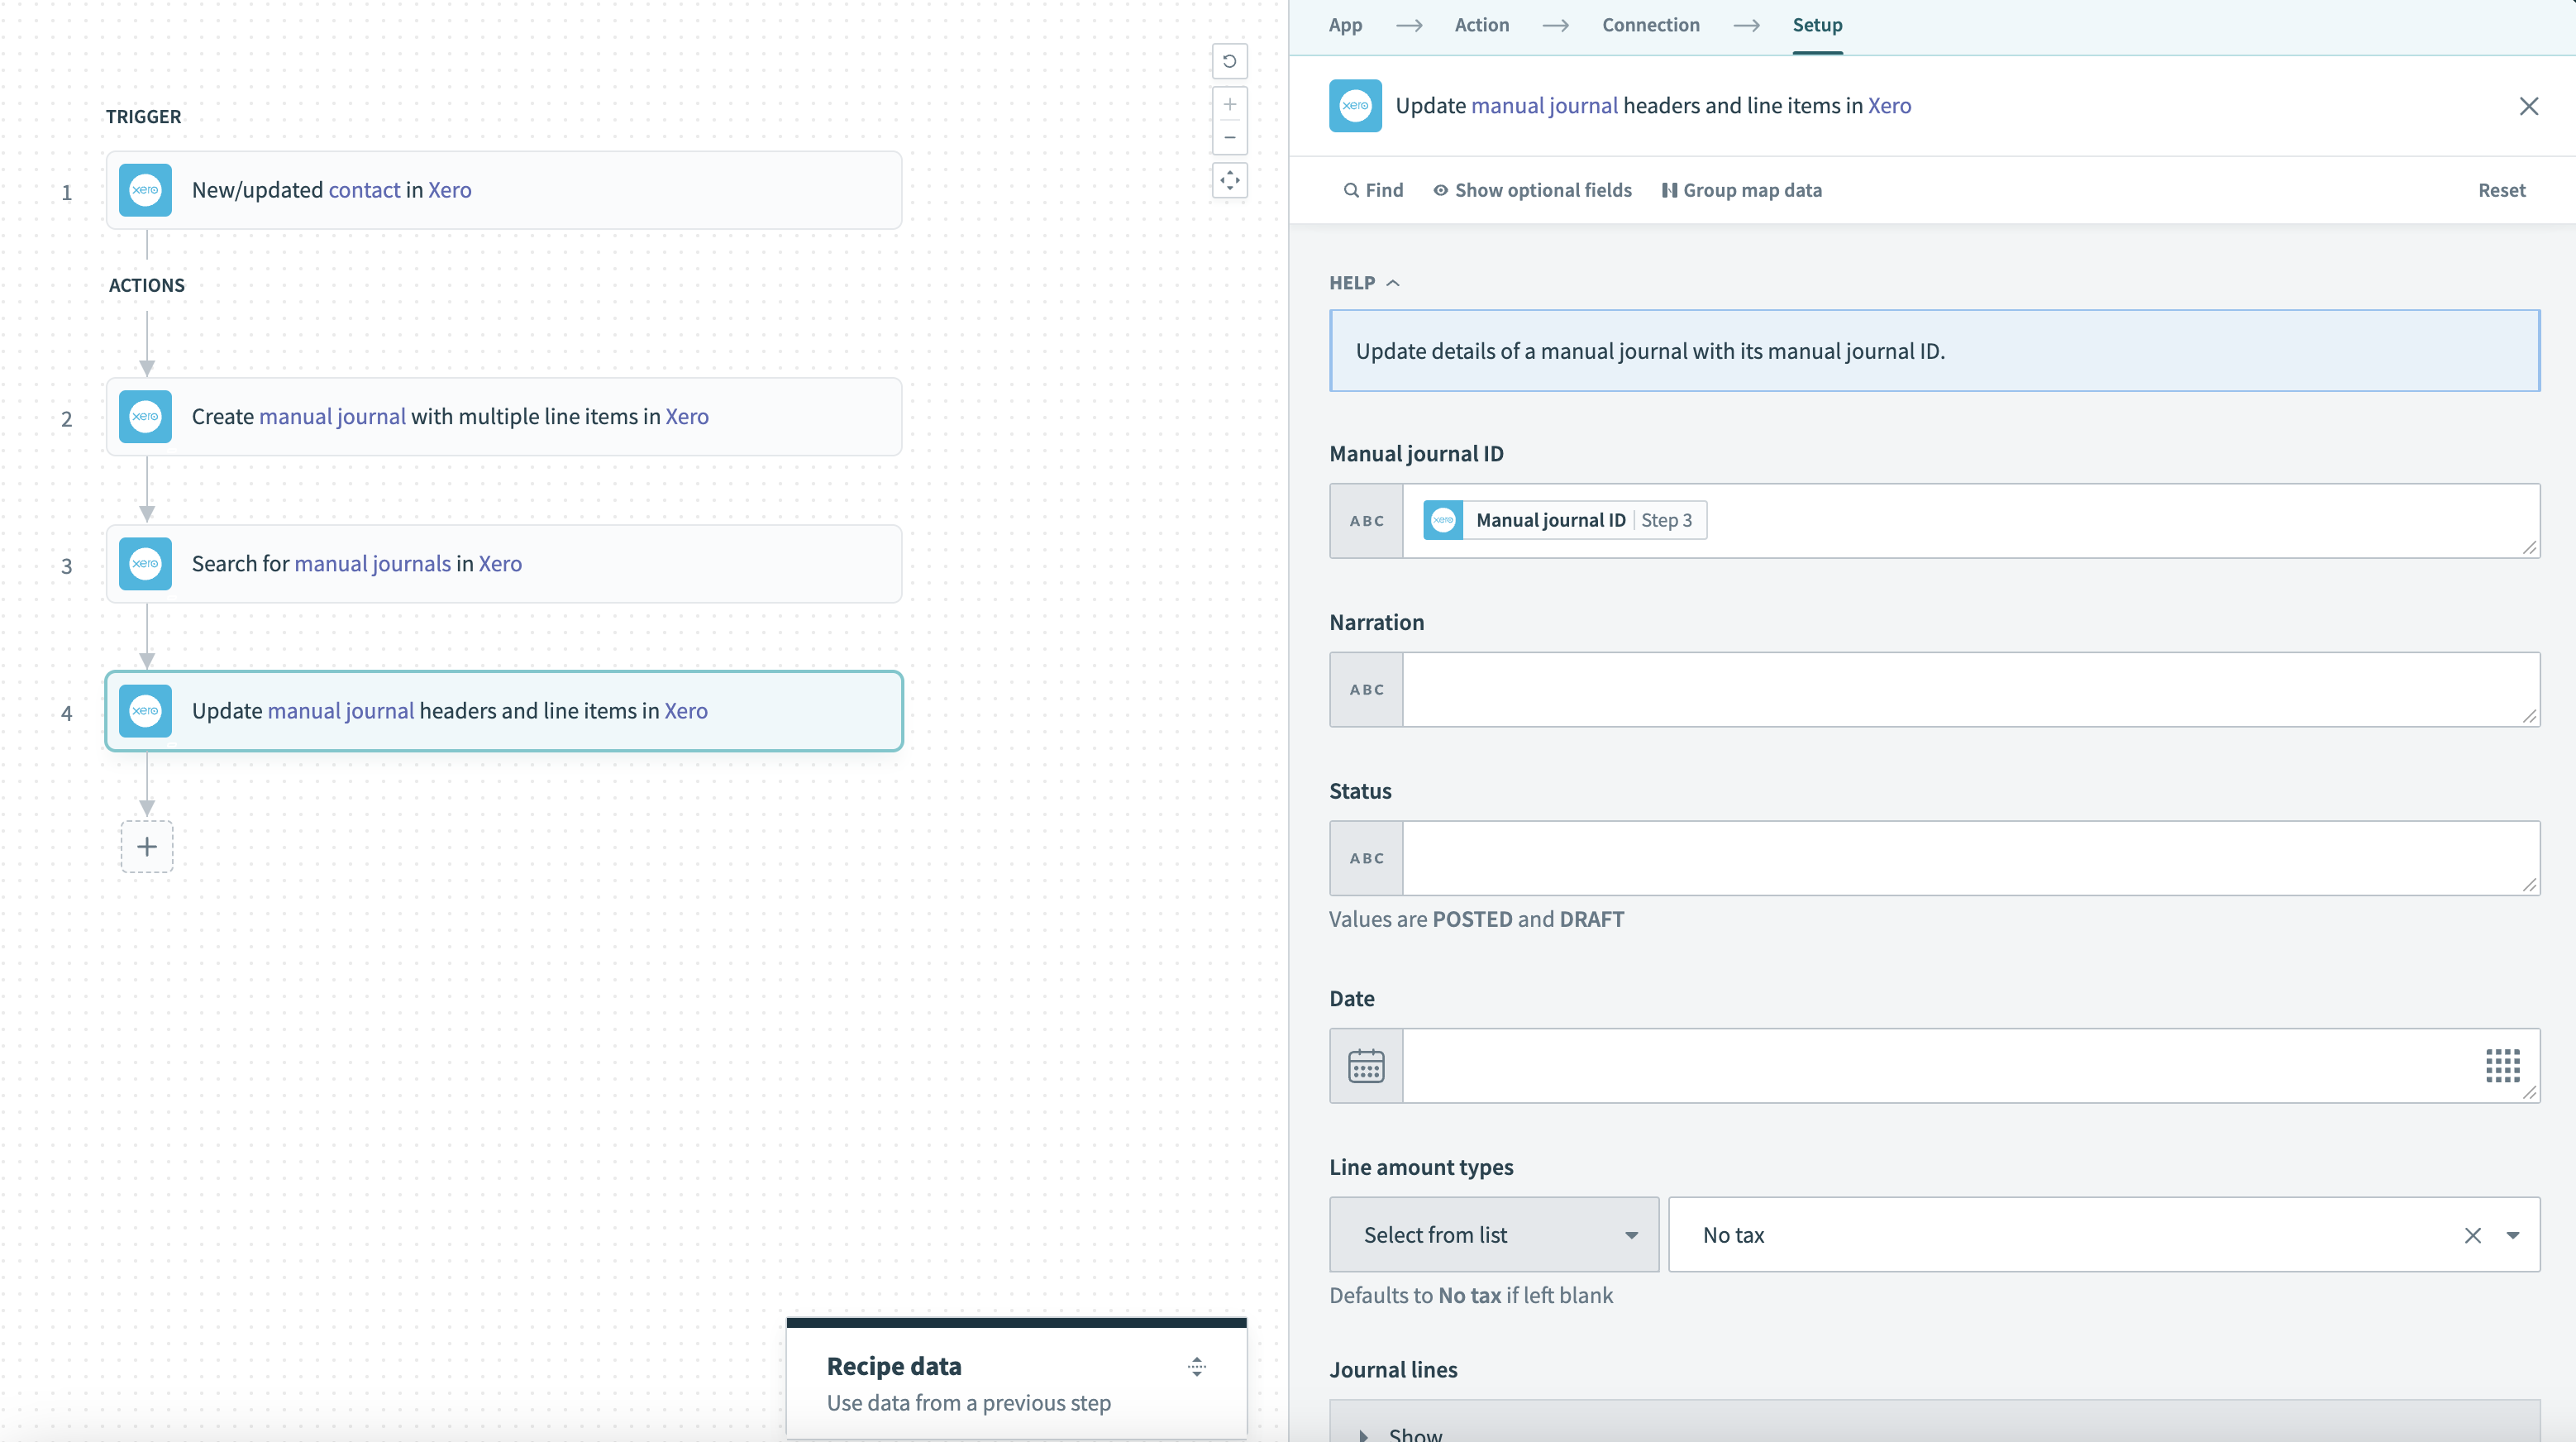Click the Reset button
The image size is (2576, 1442).
[2500, 190]
